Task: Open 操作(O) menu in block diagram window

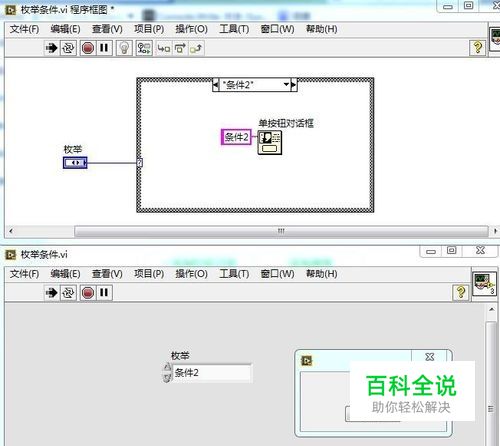Action: pyautogui.click(x=191, y=29)
